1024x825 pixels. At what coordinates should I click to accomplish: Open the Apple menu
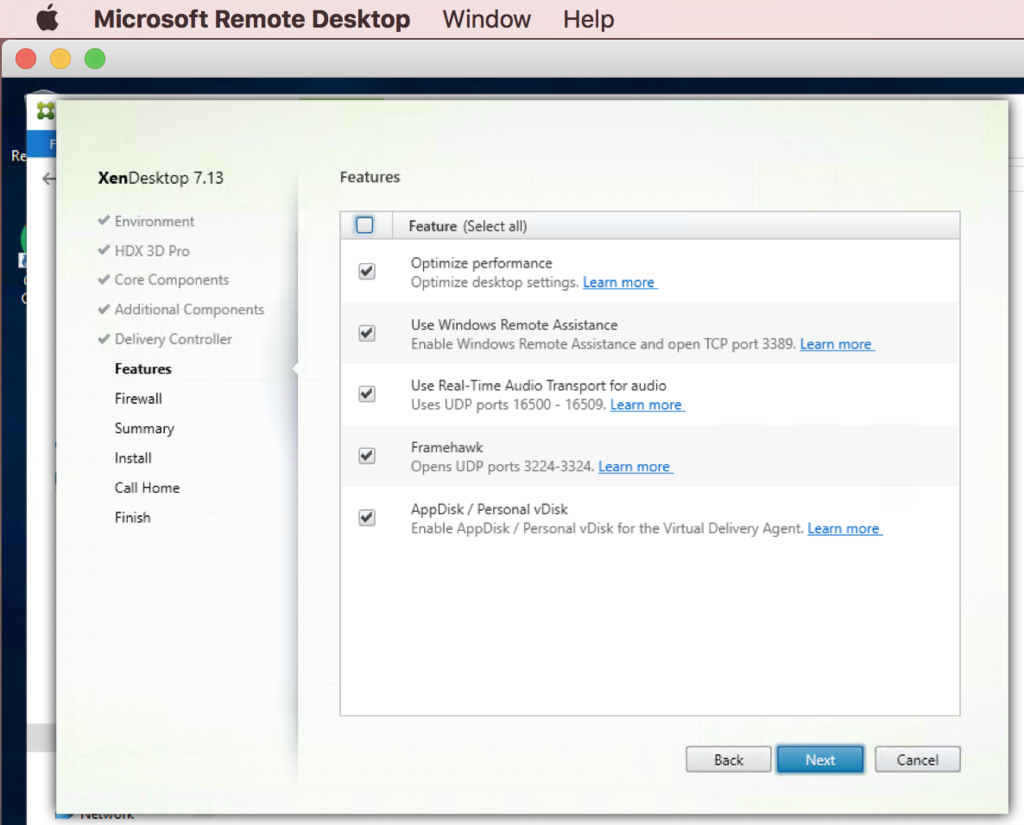(x=47, y=18)
